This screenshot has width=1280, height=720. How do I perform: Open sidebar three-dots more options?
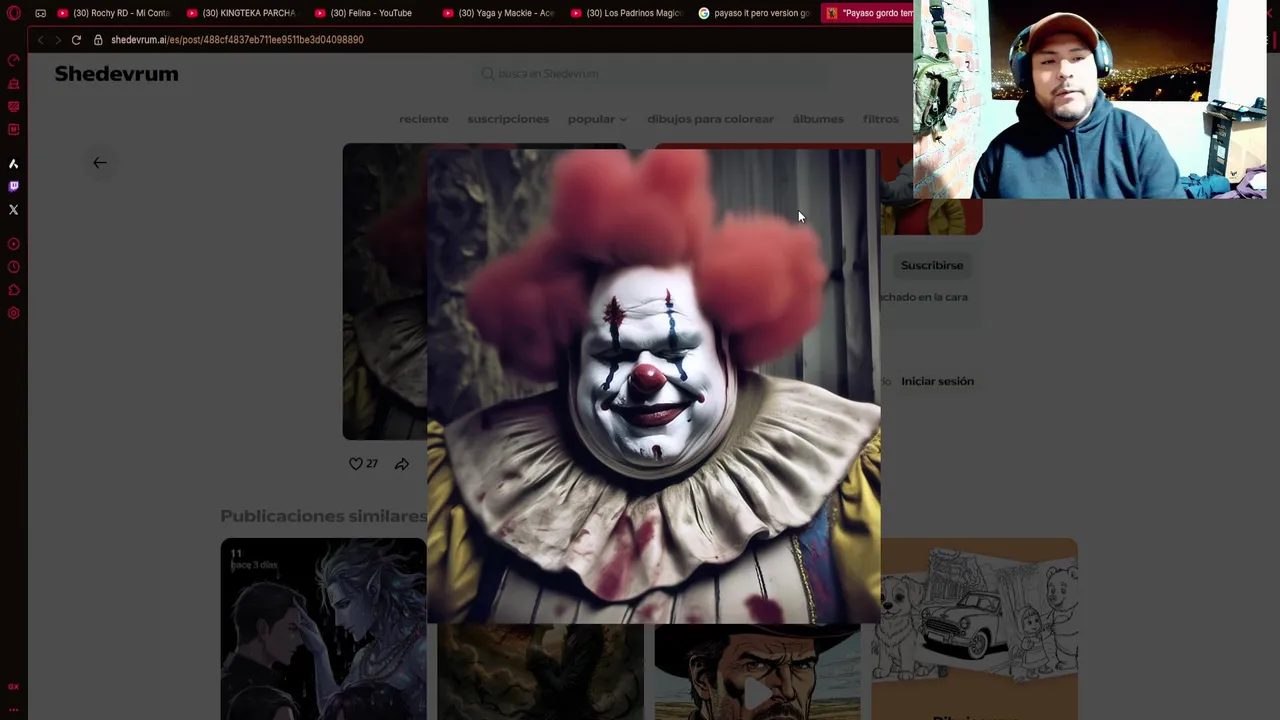(x=13, y=708)
